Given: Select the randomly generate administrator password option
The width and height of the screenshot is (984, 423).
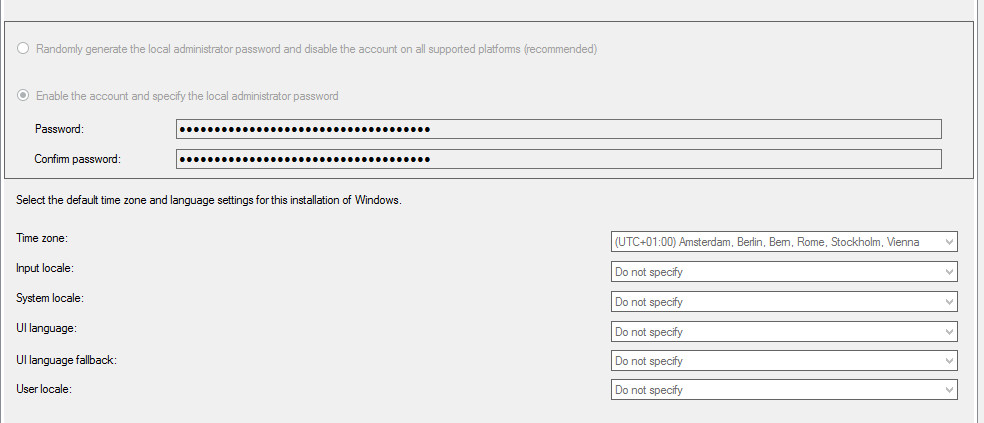Looking at the screenshot, I should (23, 49).
